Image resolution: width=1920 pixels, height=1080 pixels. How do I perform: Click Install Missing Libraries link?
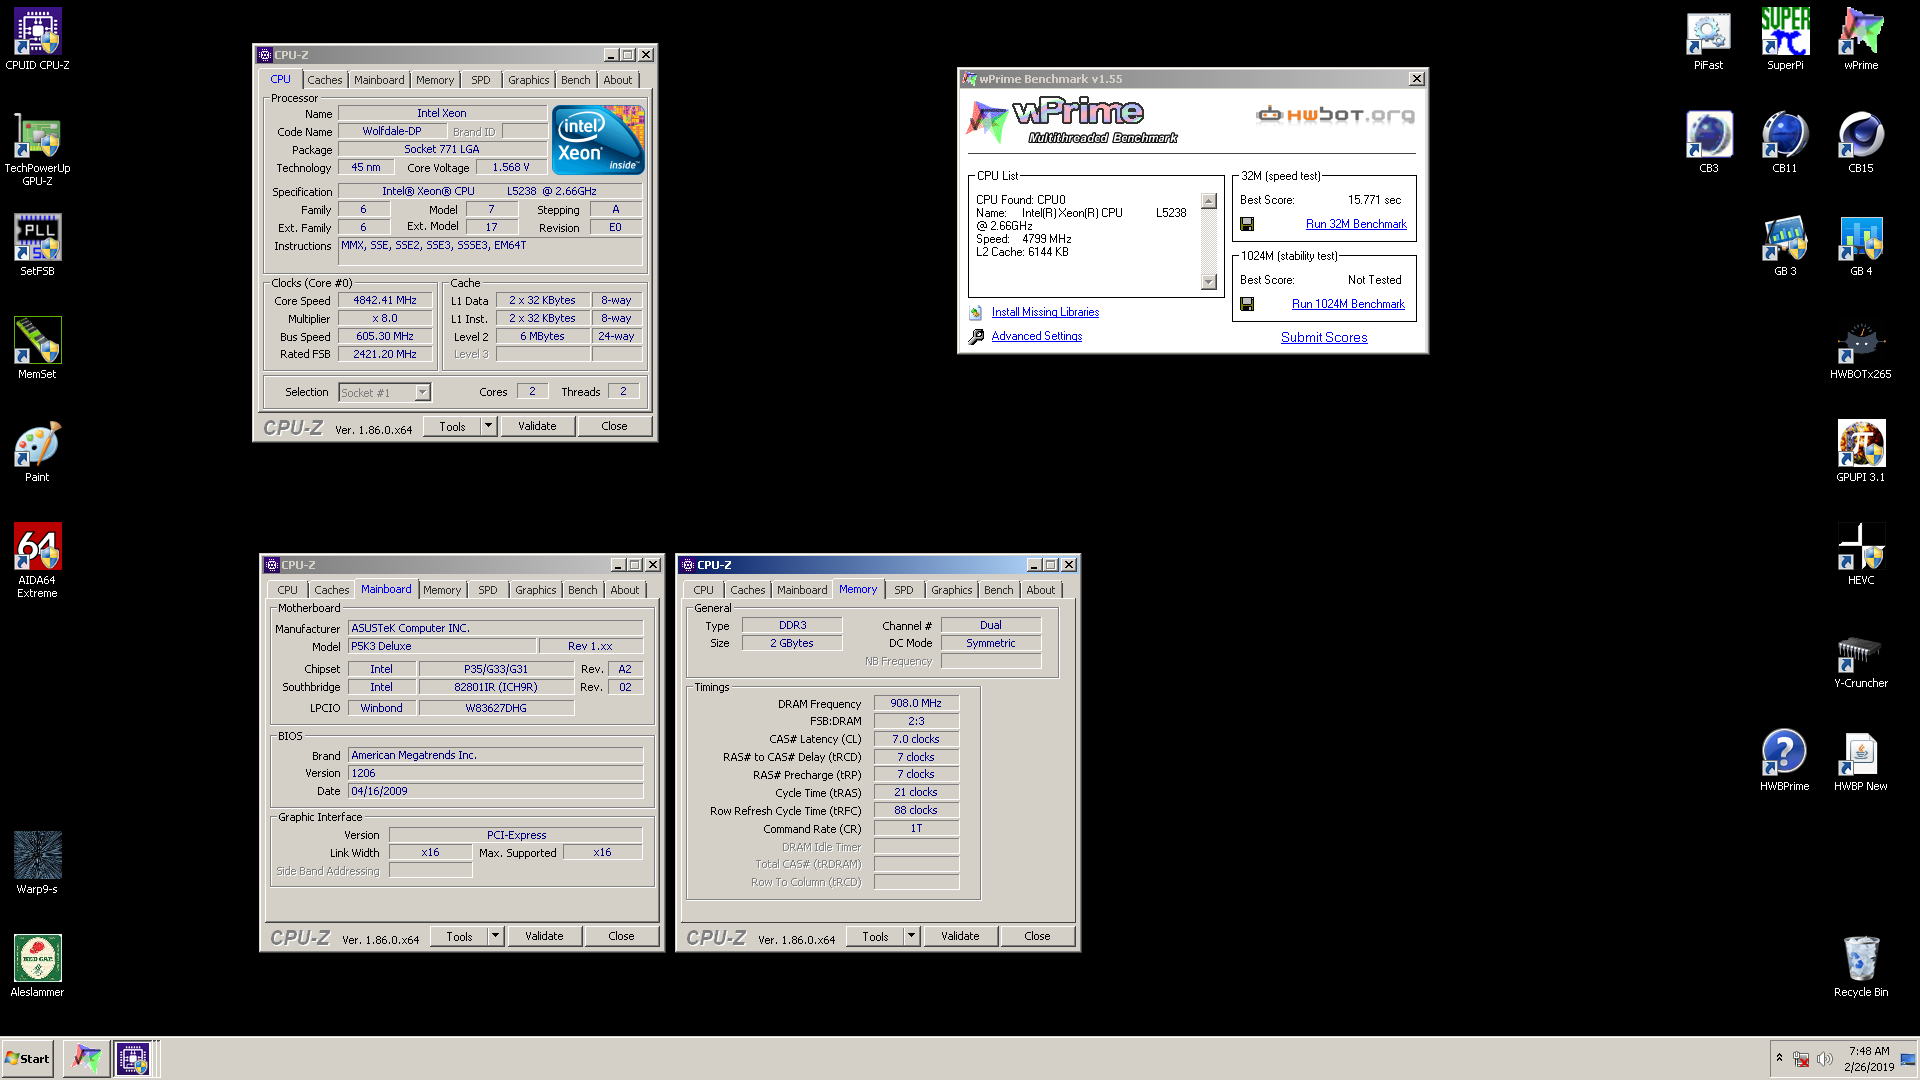click(x=1045, y=312)
